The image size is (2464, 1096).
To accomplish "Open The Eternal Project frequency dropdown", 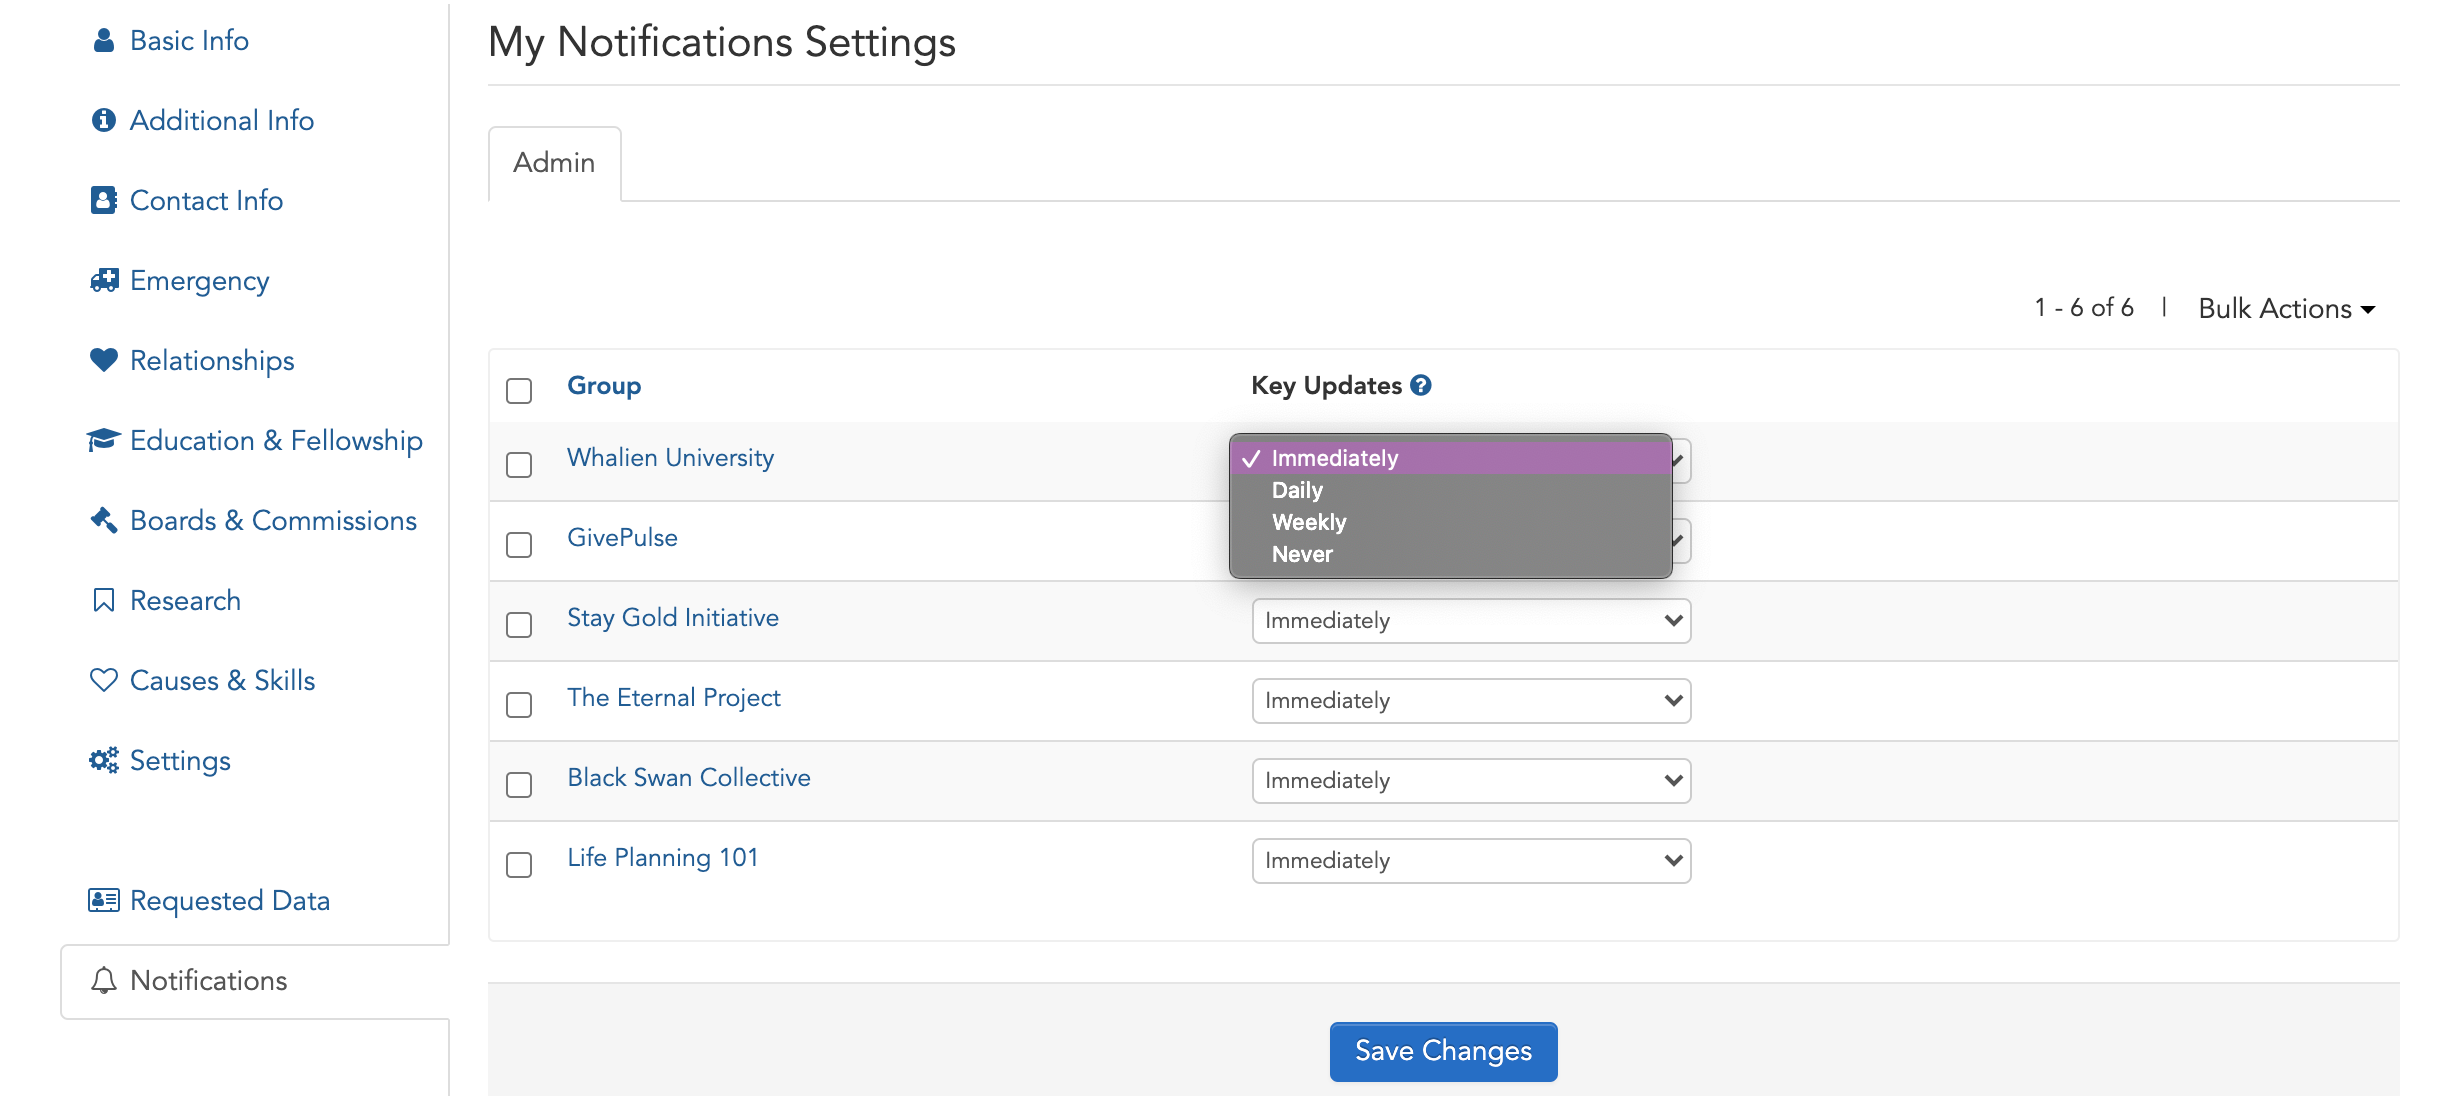I will (x=1471, y=701).
